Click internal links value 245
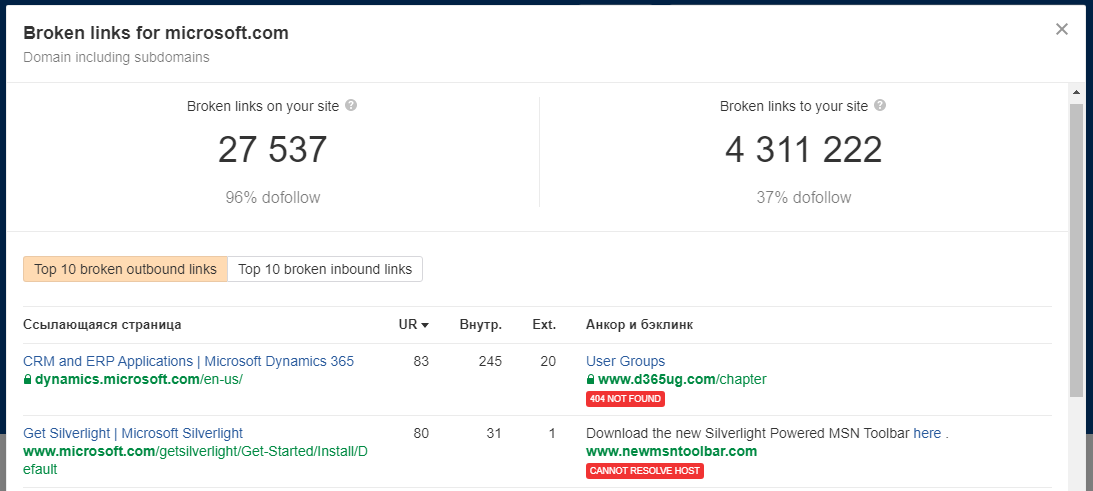 (491, 361)
